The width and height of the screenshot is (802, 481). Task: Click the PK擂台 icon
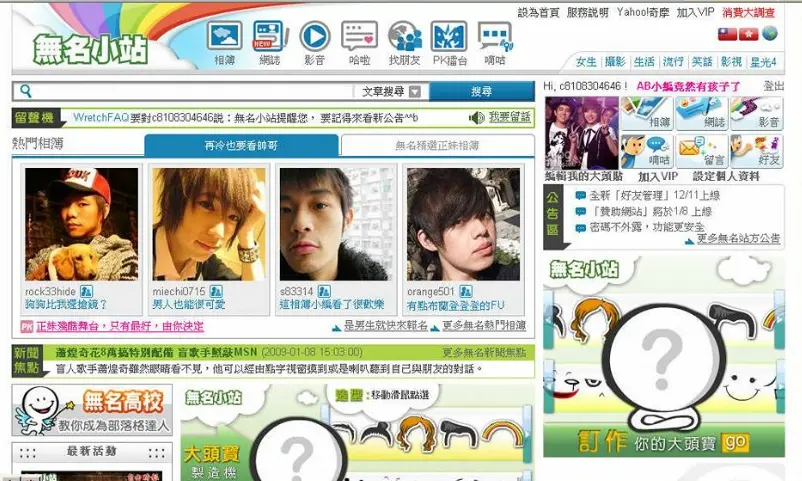tap(449, 37)
